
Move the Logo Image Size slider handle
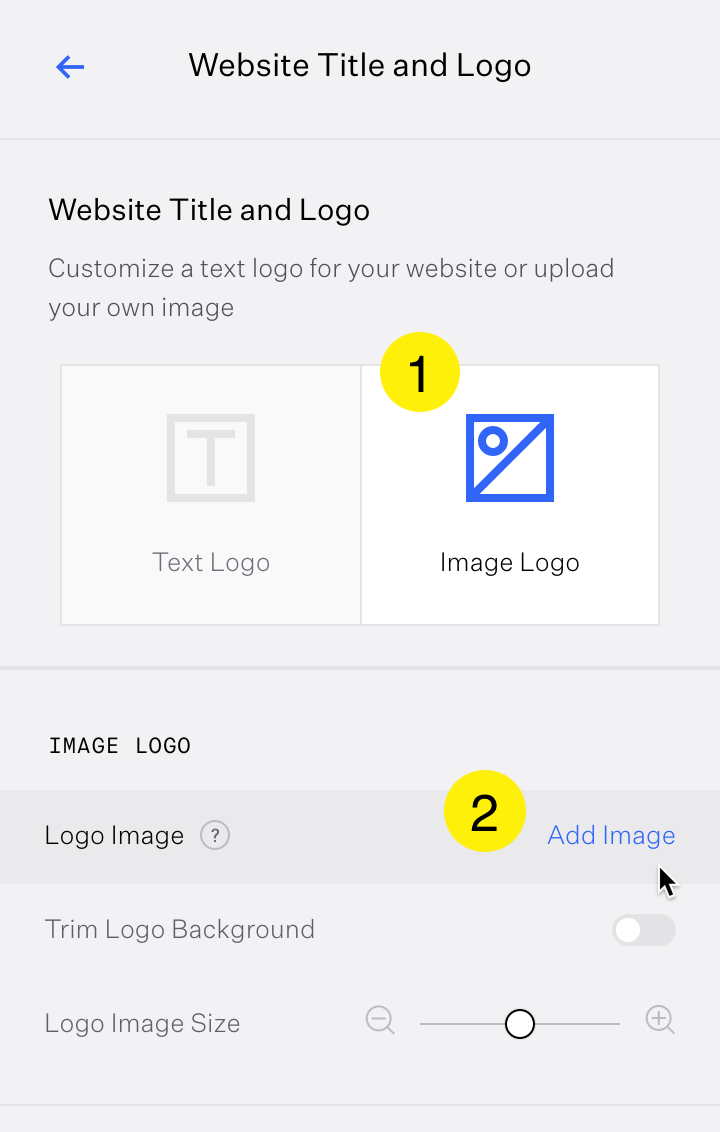(520, 1024)
